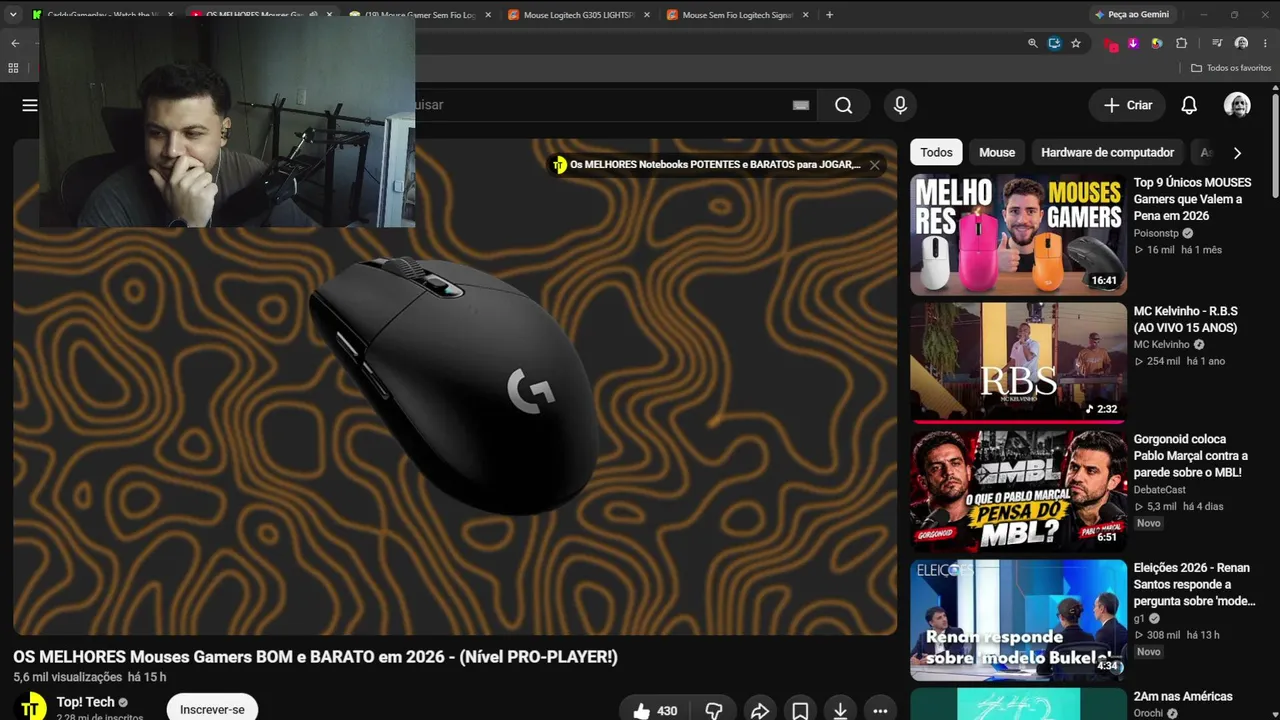Click the title Eleições 2026 - Renan Santos
This screenshot has width=1280, height=720.
1194,584
